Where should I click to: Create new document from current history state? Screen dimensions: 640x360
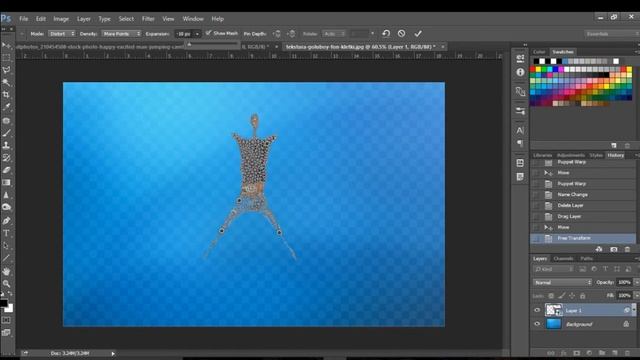coord(599,249)
